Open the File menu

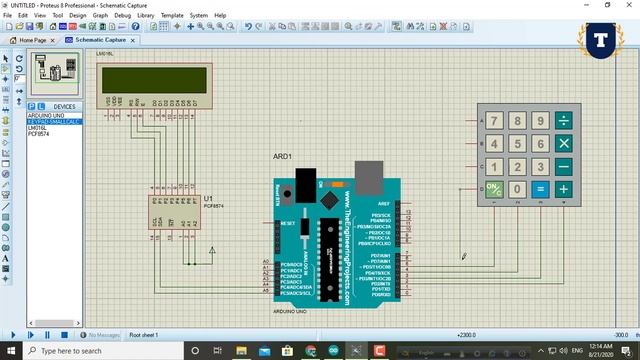click(7, 16)
